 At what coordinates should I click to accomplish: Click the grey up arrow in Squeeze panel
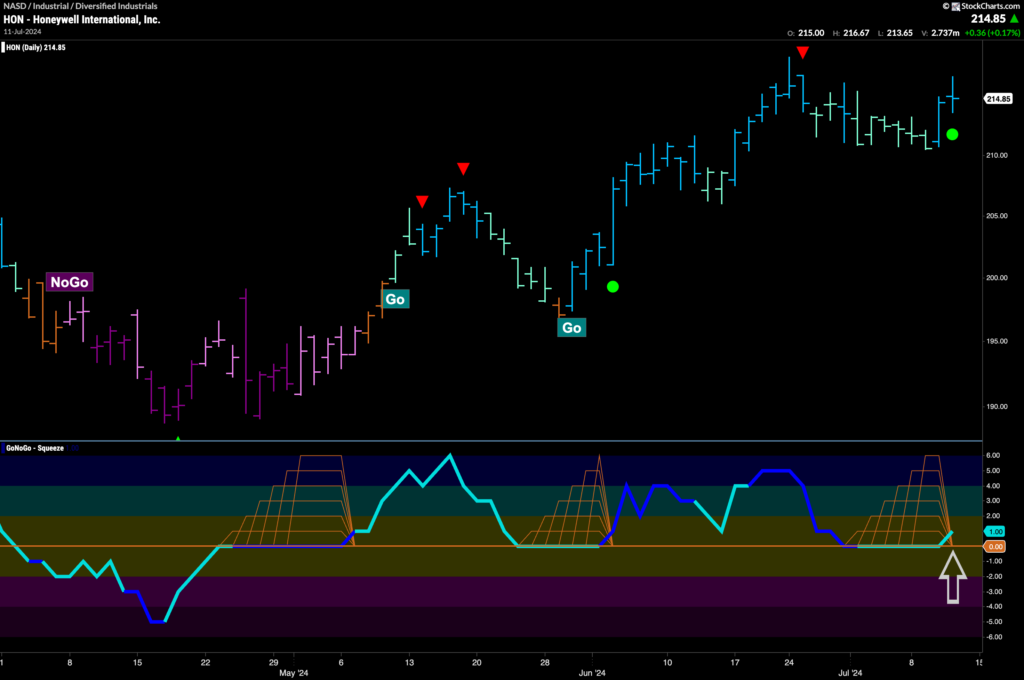point(952,578)
